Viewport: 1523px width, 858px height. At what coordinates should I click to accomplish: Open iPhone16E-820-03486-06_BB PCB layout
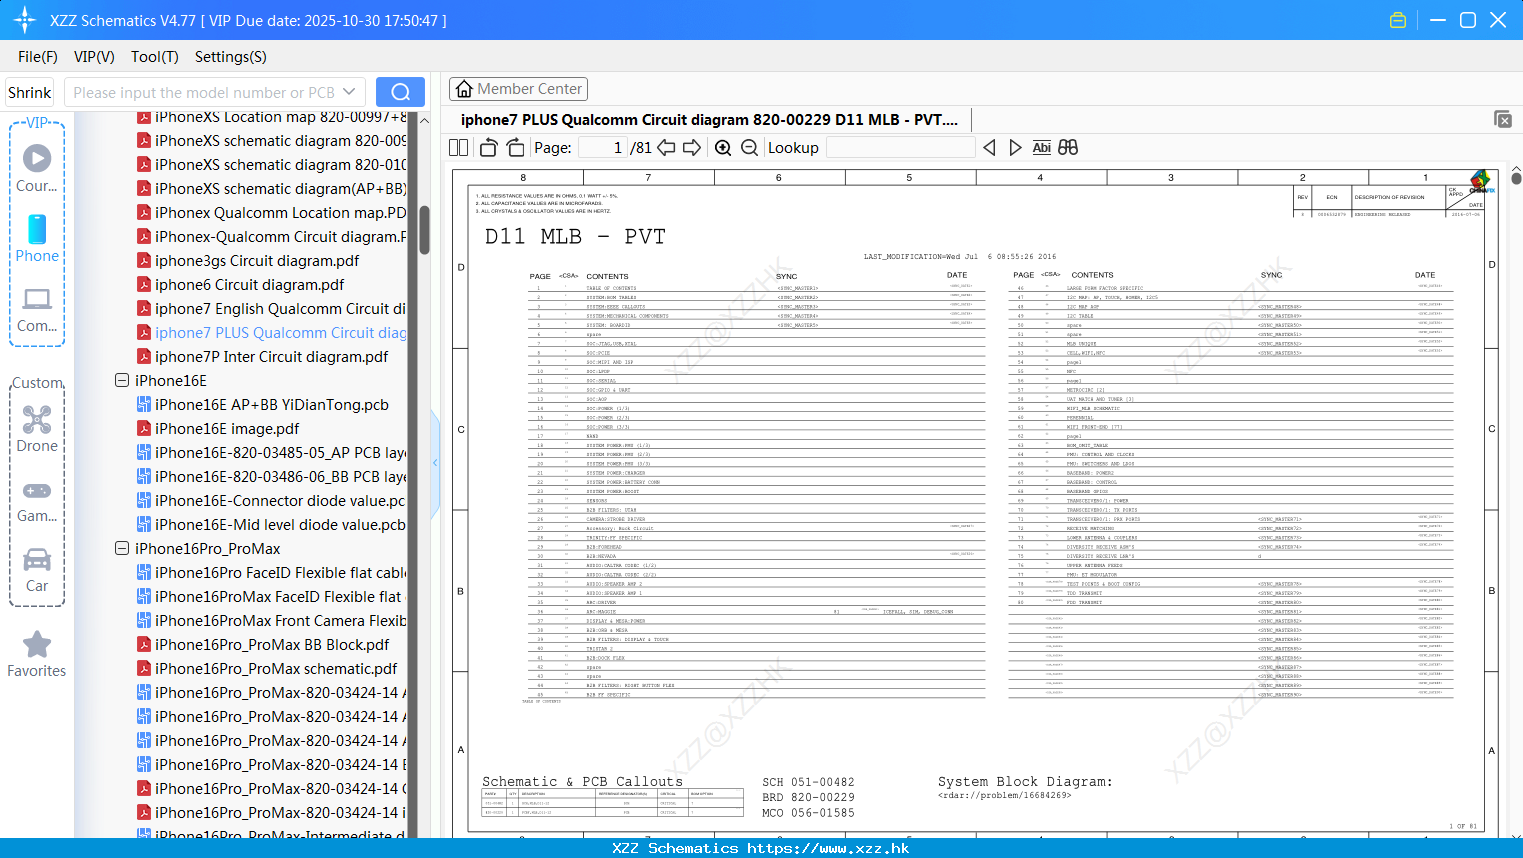click(271, 477)
